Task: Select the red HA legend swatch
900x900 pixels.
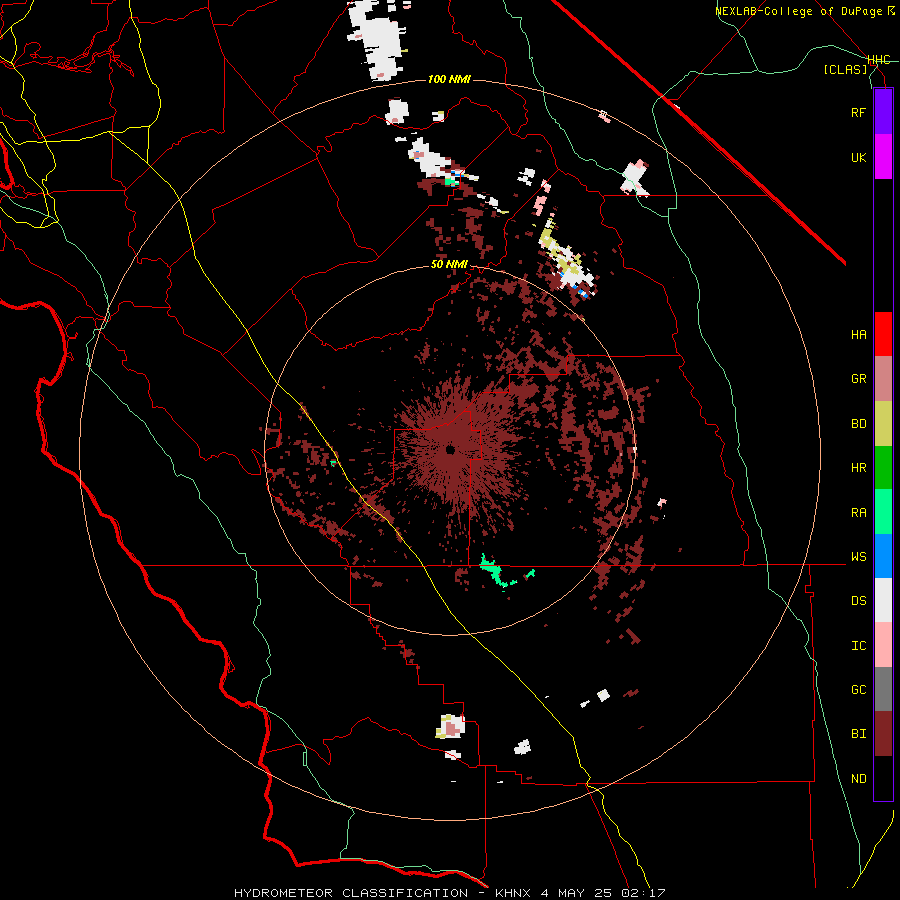Action: (x=883, y=334)
